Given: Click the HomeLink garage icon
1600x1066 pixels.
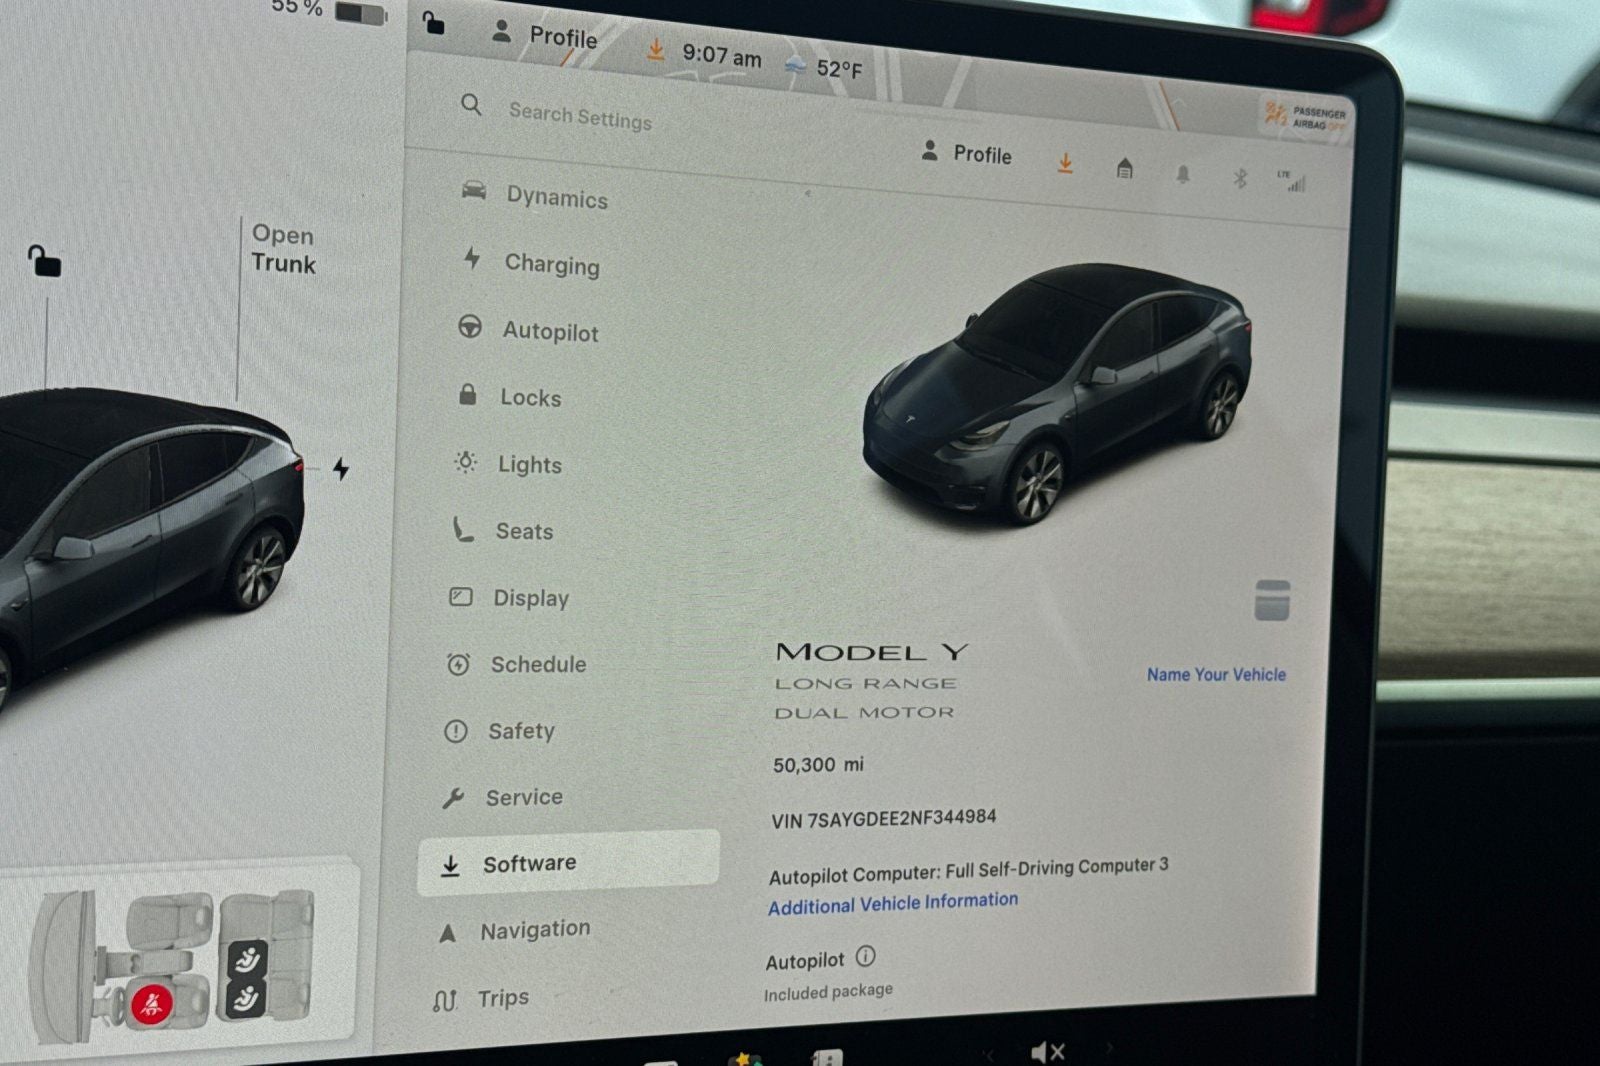Looking at the screenshot, I should point(1126,167).
